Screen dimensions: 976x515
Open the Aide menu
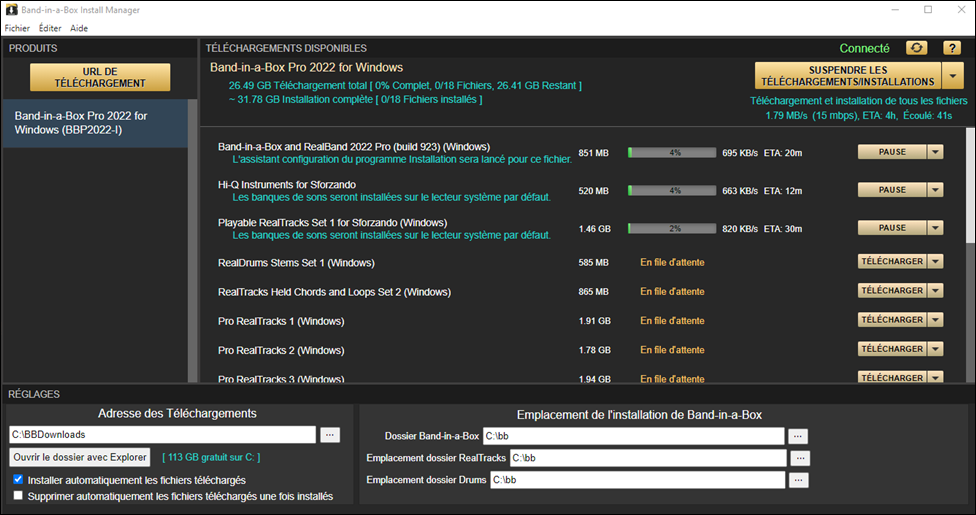coord(79,28)
